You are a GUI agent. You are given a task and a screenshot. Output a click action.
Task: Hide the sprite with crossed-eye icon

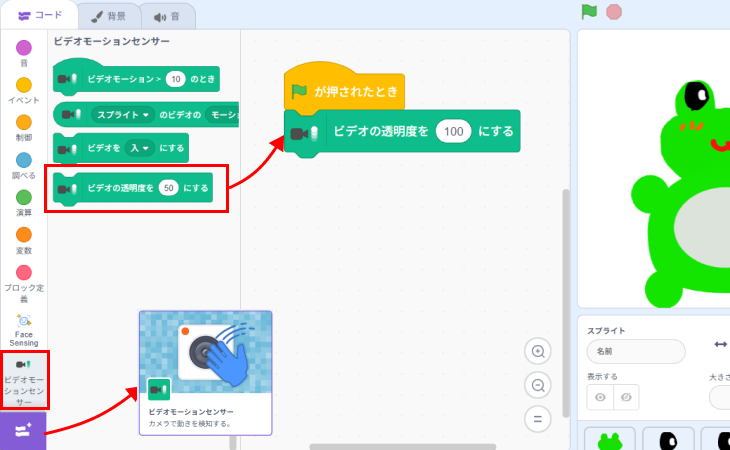627,397
